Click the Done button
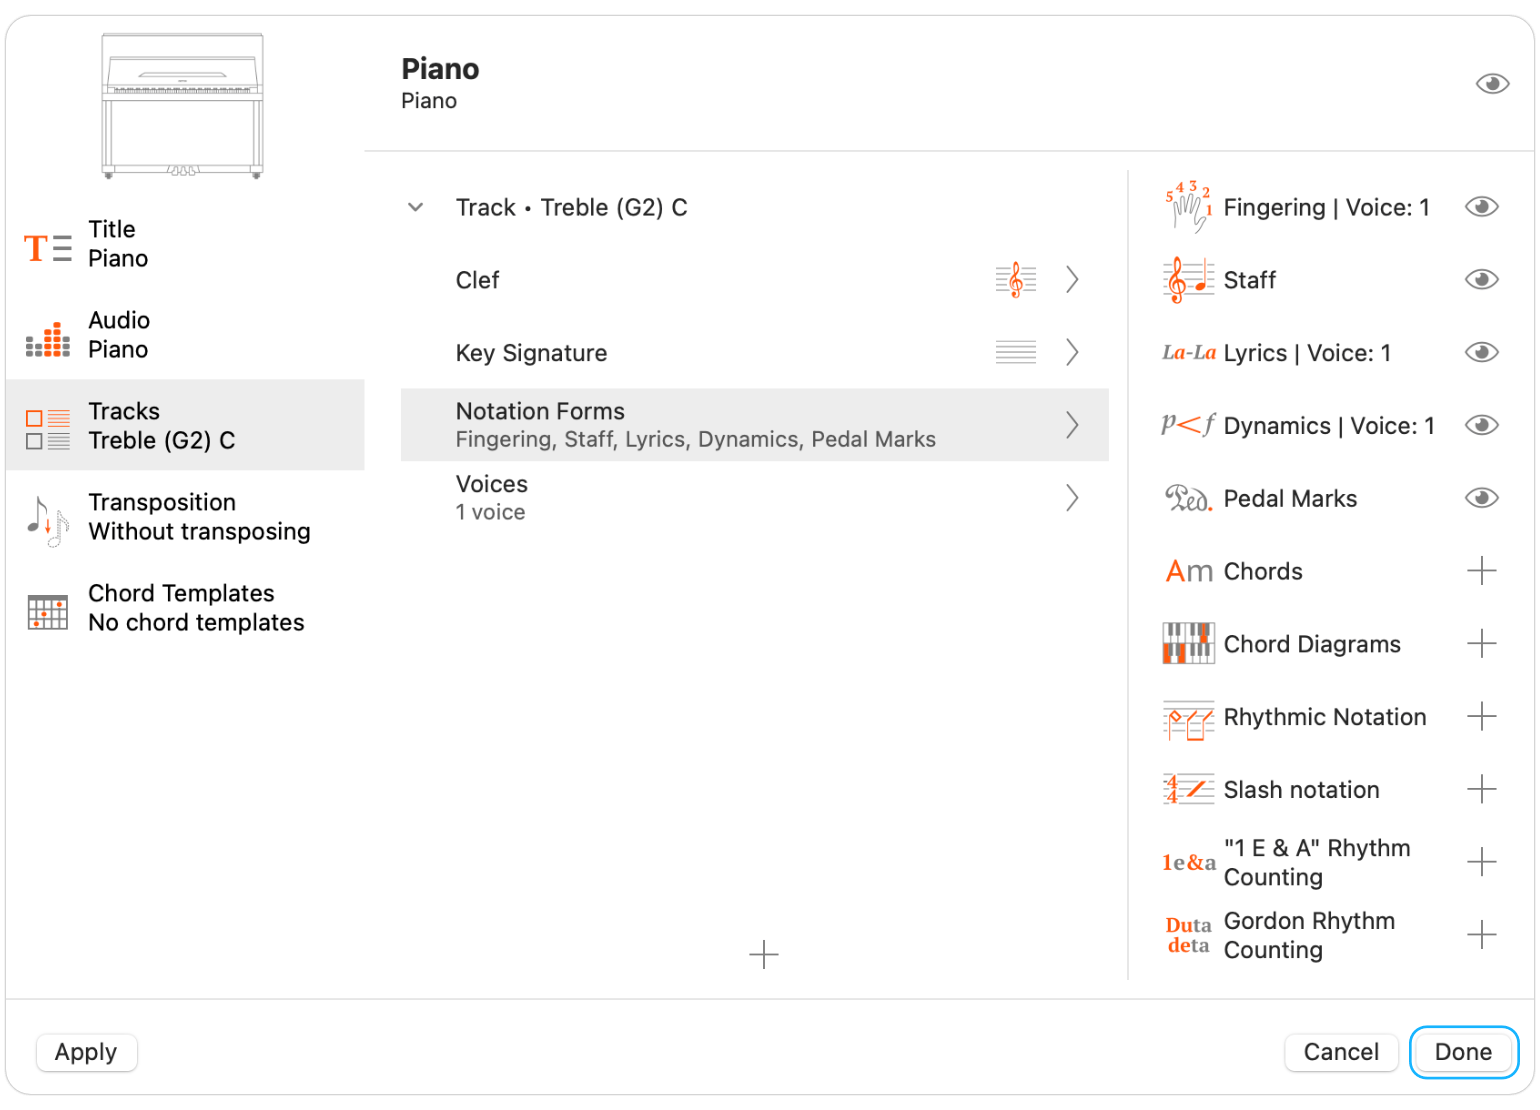This screenshot has height=1110, width=1540. click(x=1463, y=1052)
